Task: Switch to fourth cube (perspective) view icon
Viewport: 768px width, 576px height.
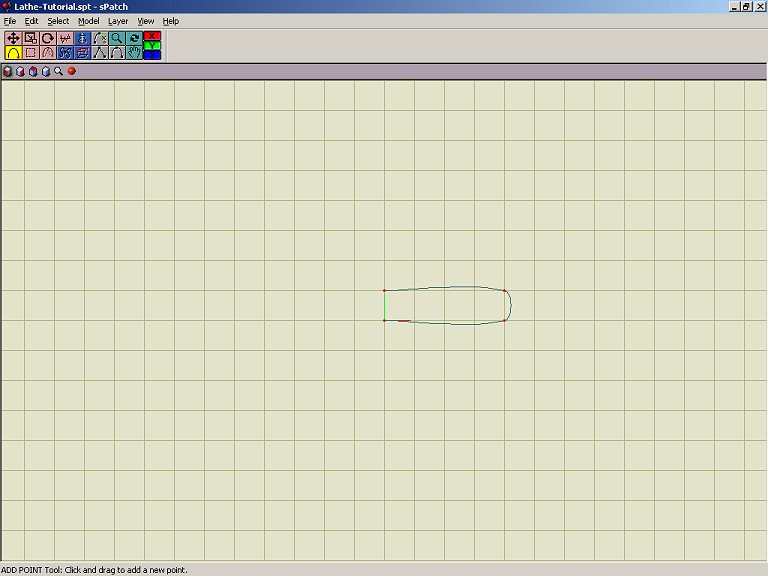Action: [x=46, y=72]
